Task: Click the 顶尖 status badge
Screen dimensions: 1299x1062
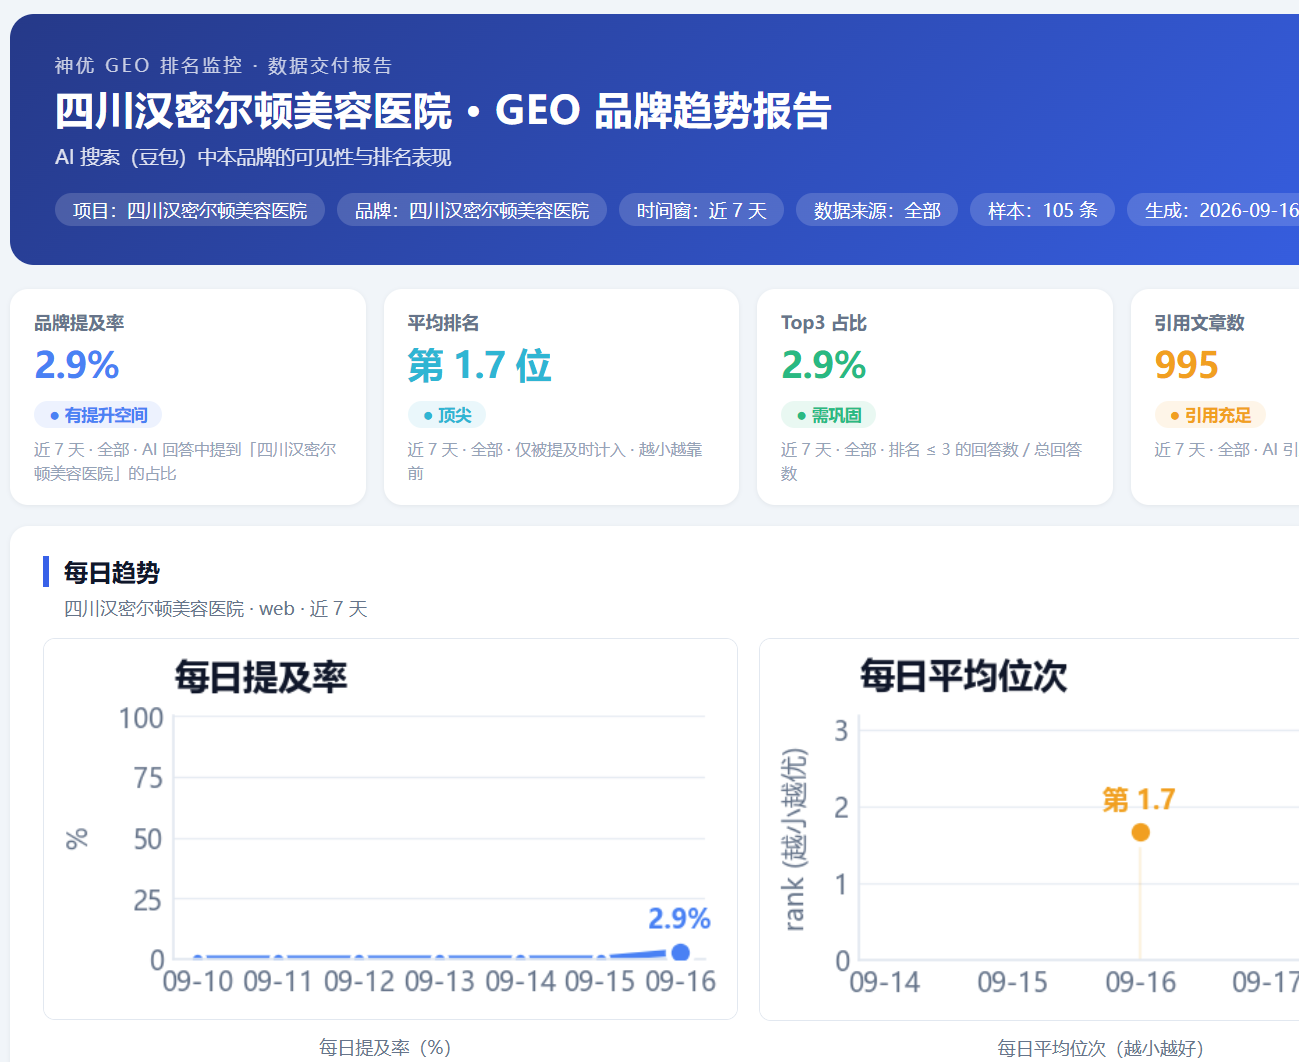Action: pos(447,415)
